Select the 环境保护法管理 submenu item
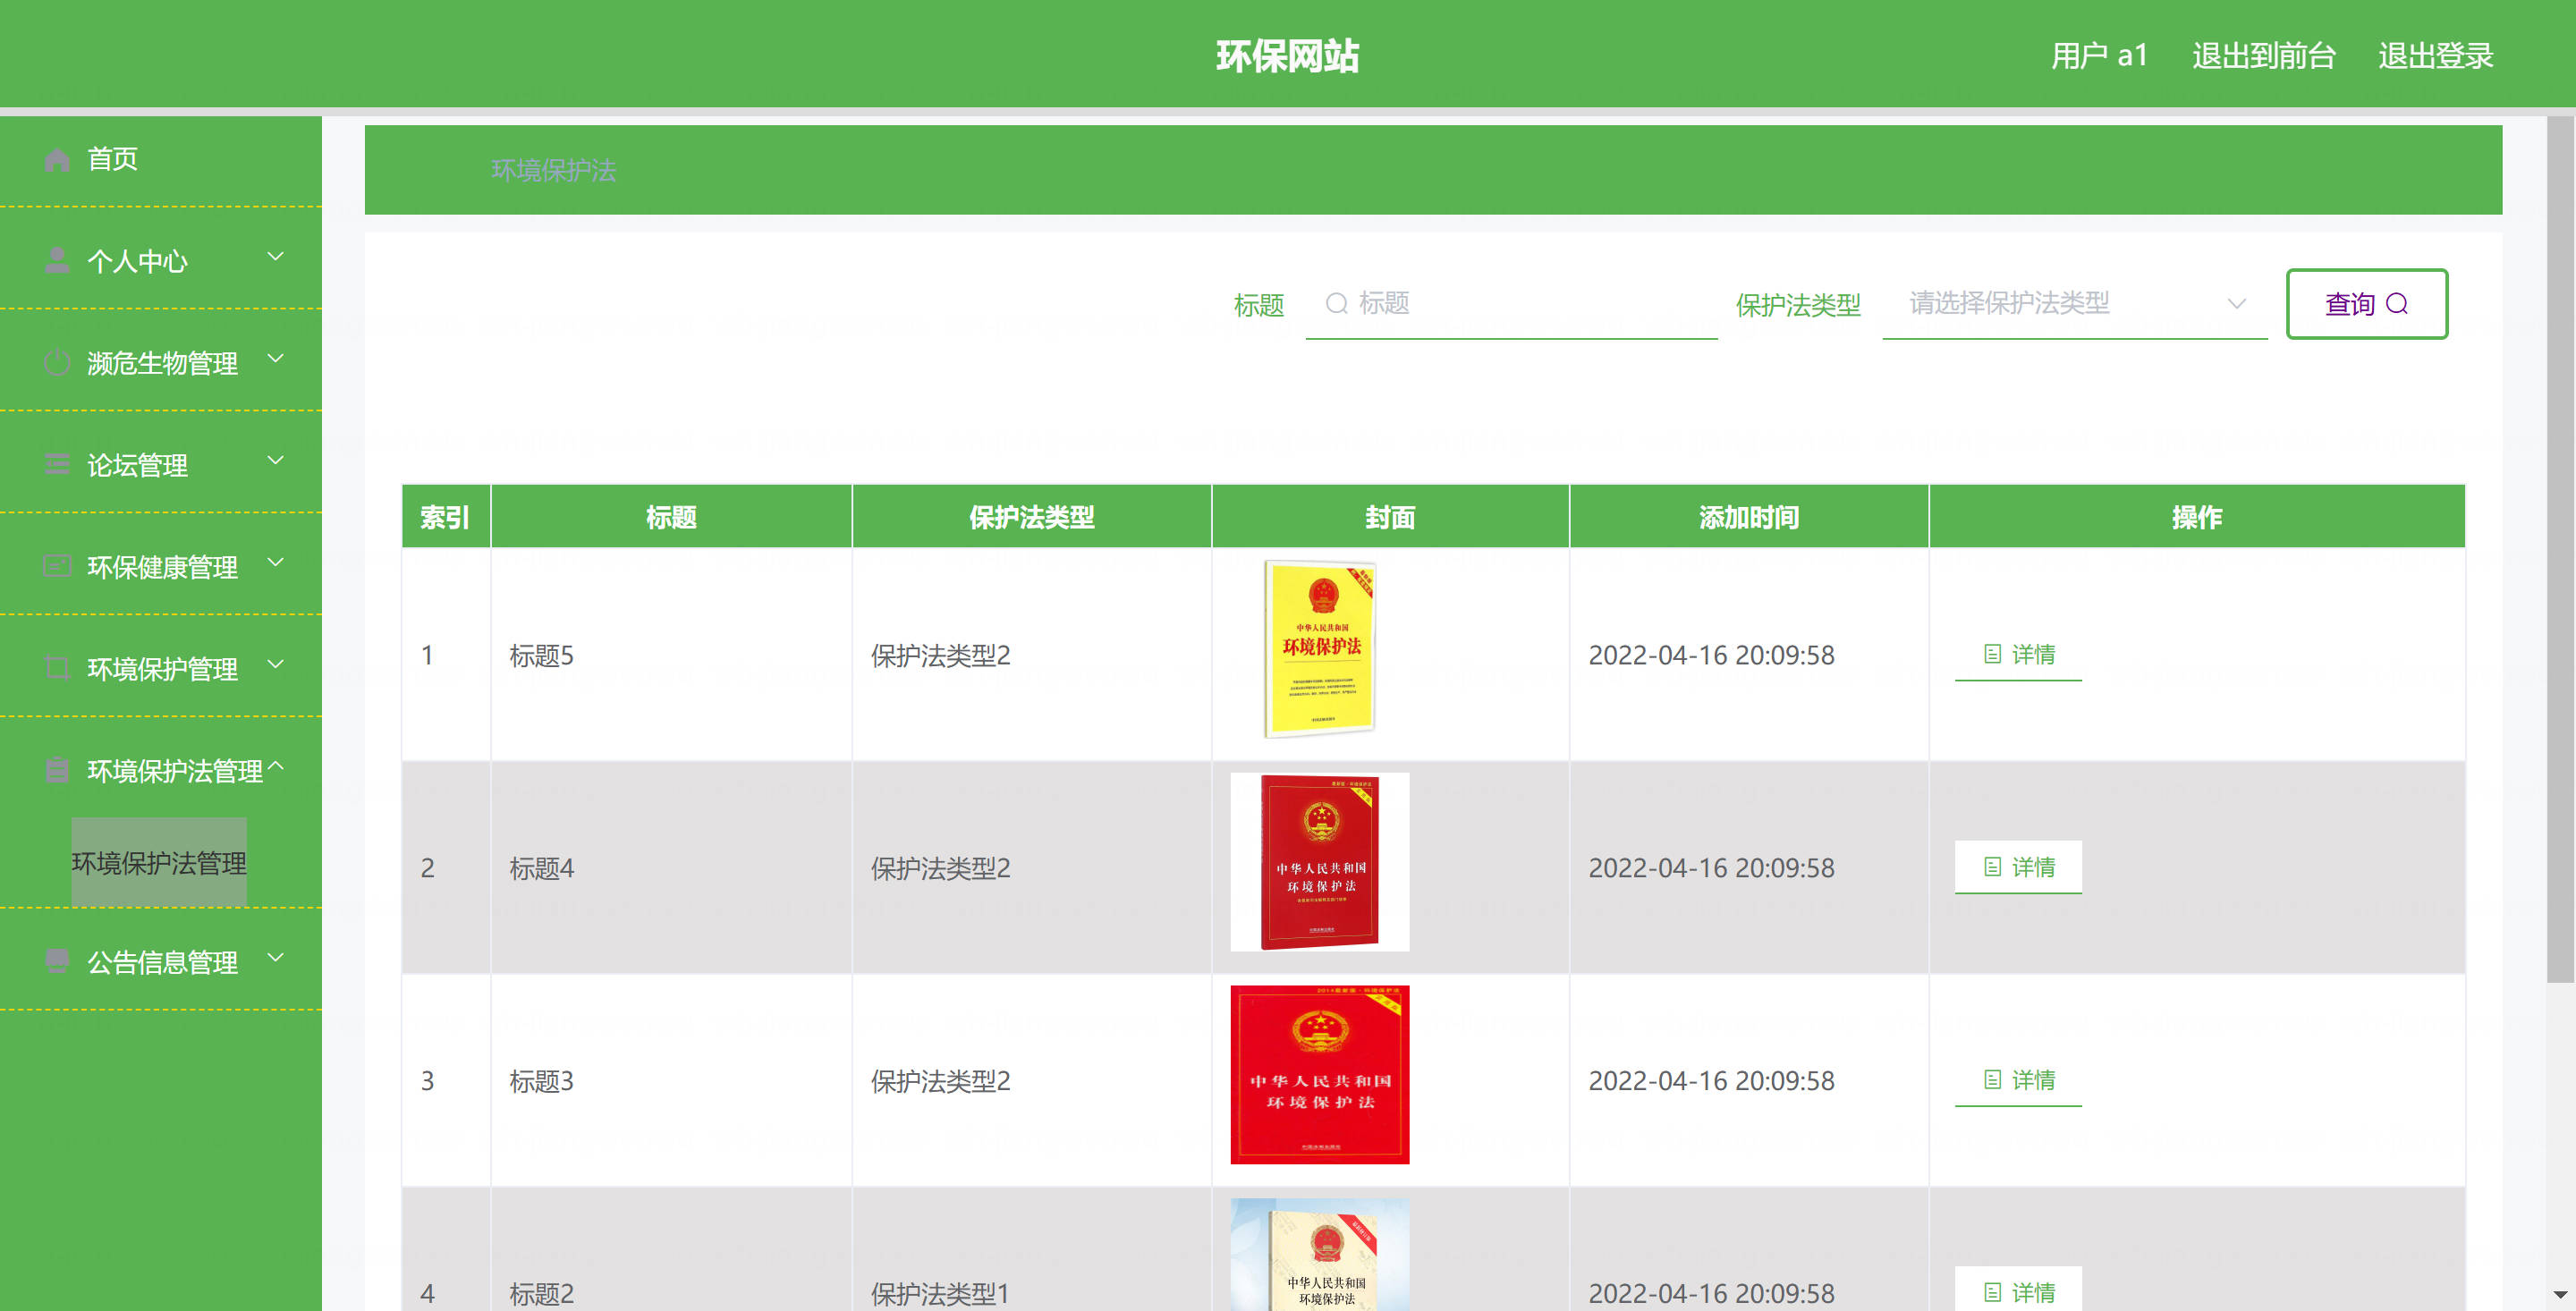2576x1311 pixels. (x=159, y=862)
